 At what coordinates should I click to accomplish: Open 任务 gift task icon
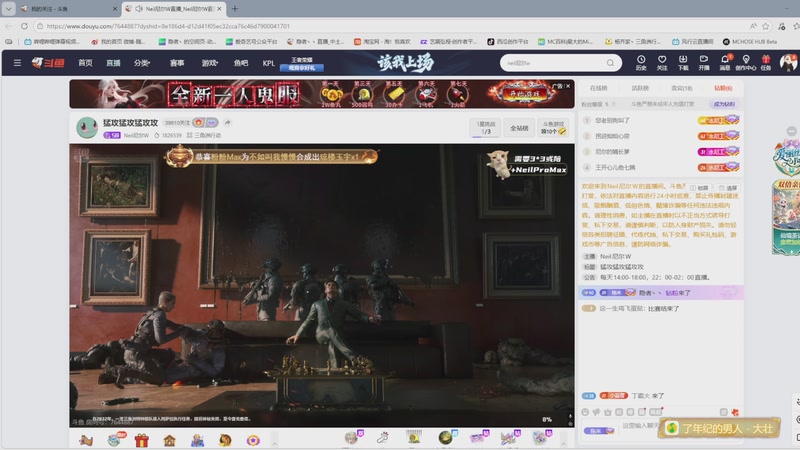(766, 63)
